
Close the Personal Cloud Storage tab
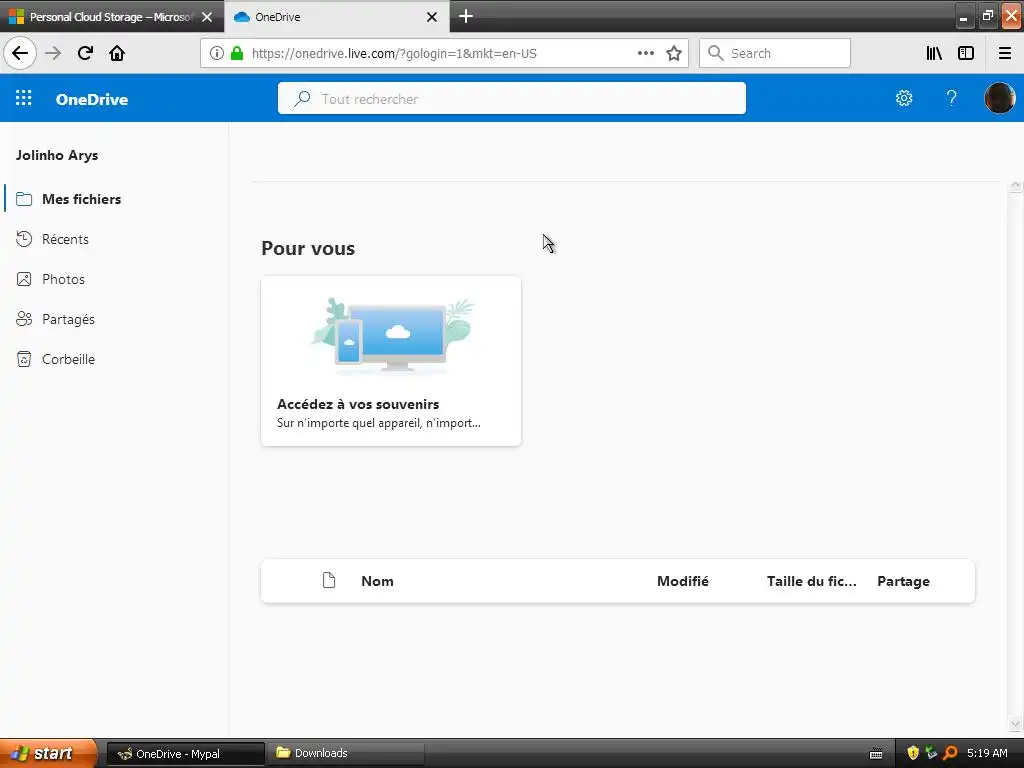point(207,17)
